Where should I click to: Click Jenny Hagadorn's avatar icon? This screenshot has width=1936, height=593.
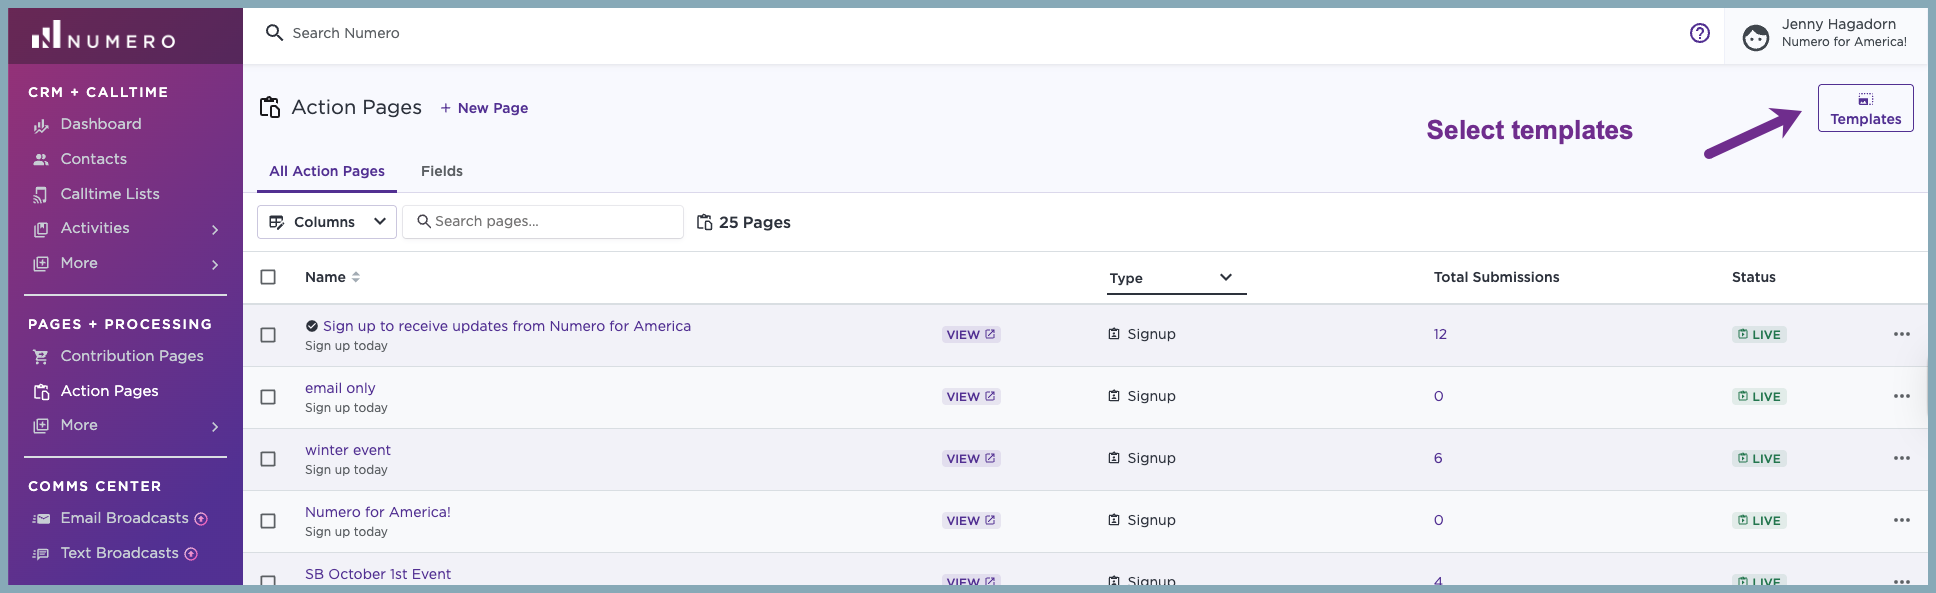click(1756, 38)
